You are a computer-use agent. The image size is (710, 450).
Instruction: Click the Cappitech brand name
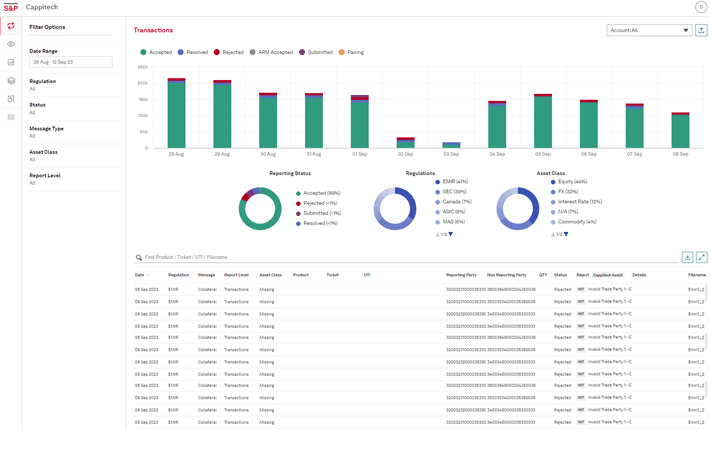(x=42, y=7)
